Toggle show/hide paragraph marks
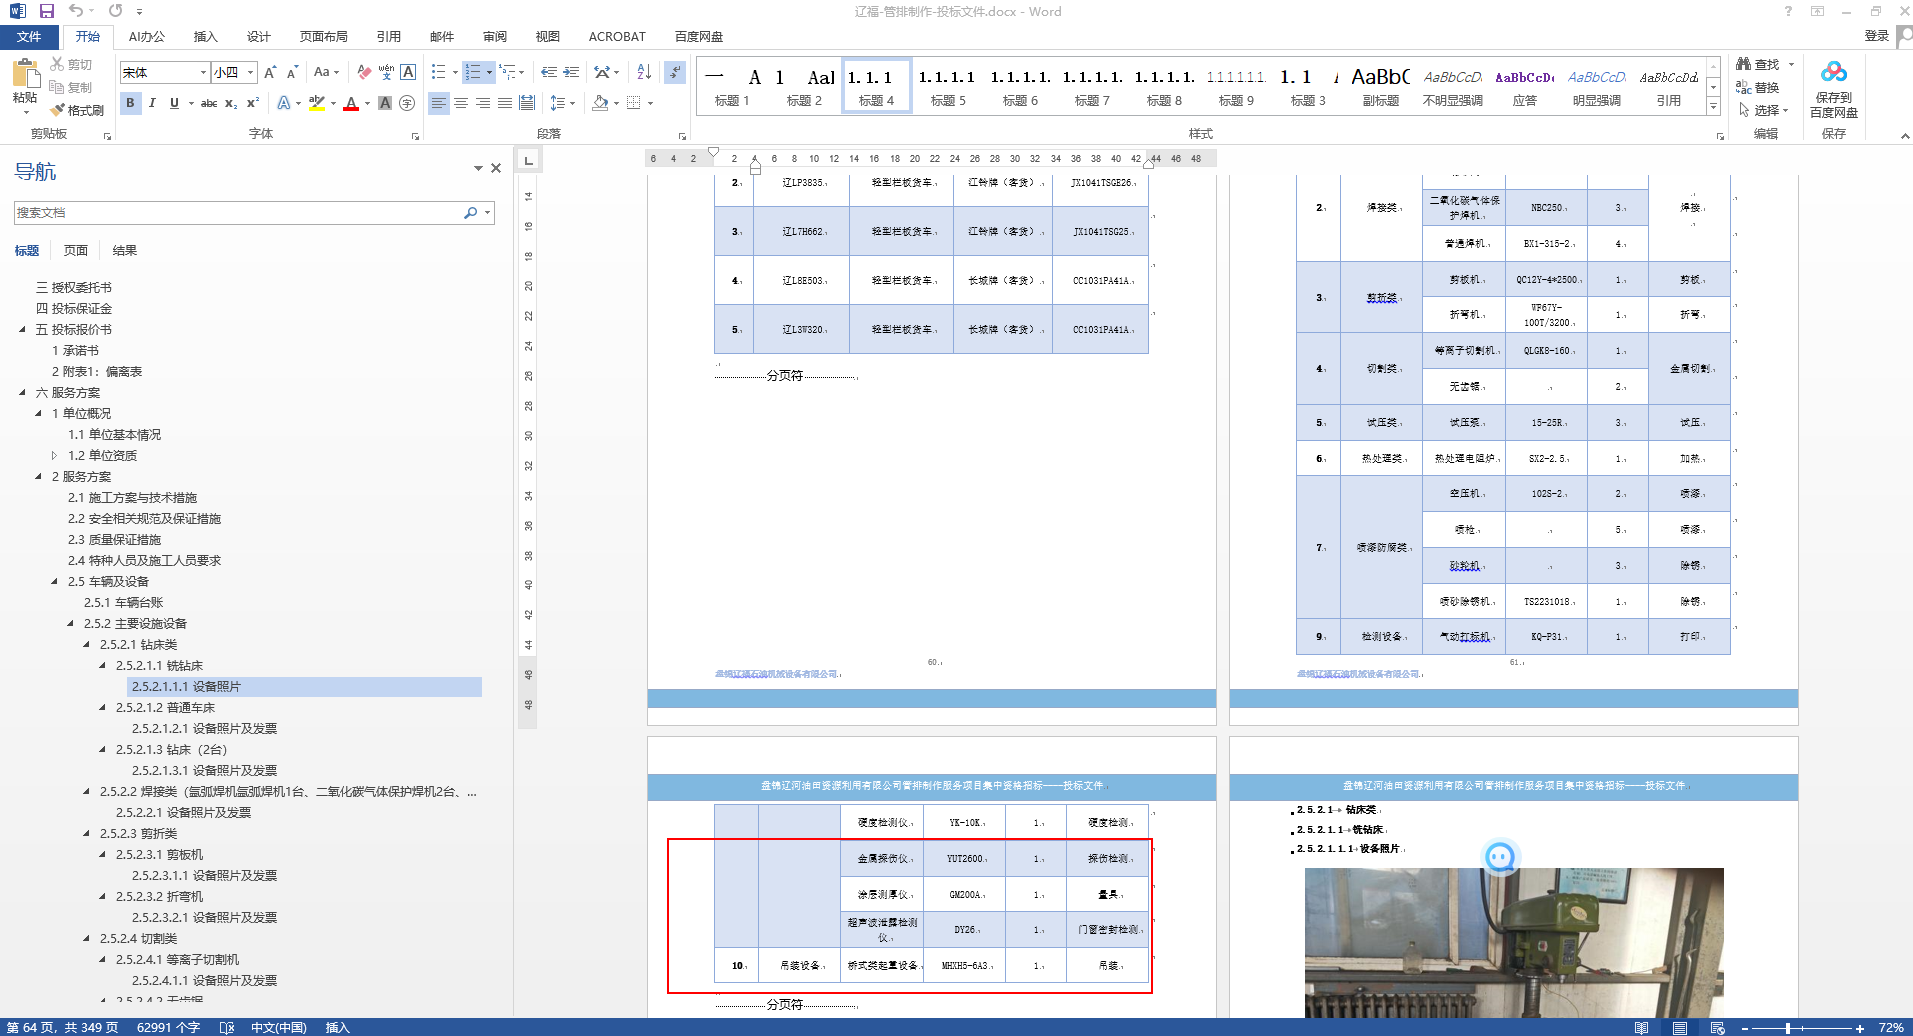The image size is (1913, 1036). [x=675, y=72]
